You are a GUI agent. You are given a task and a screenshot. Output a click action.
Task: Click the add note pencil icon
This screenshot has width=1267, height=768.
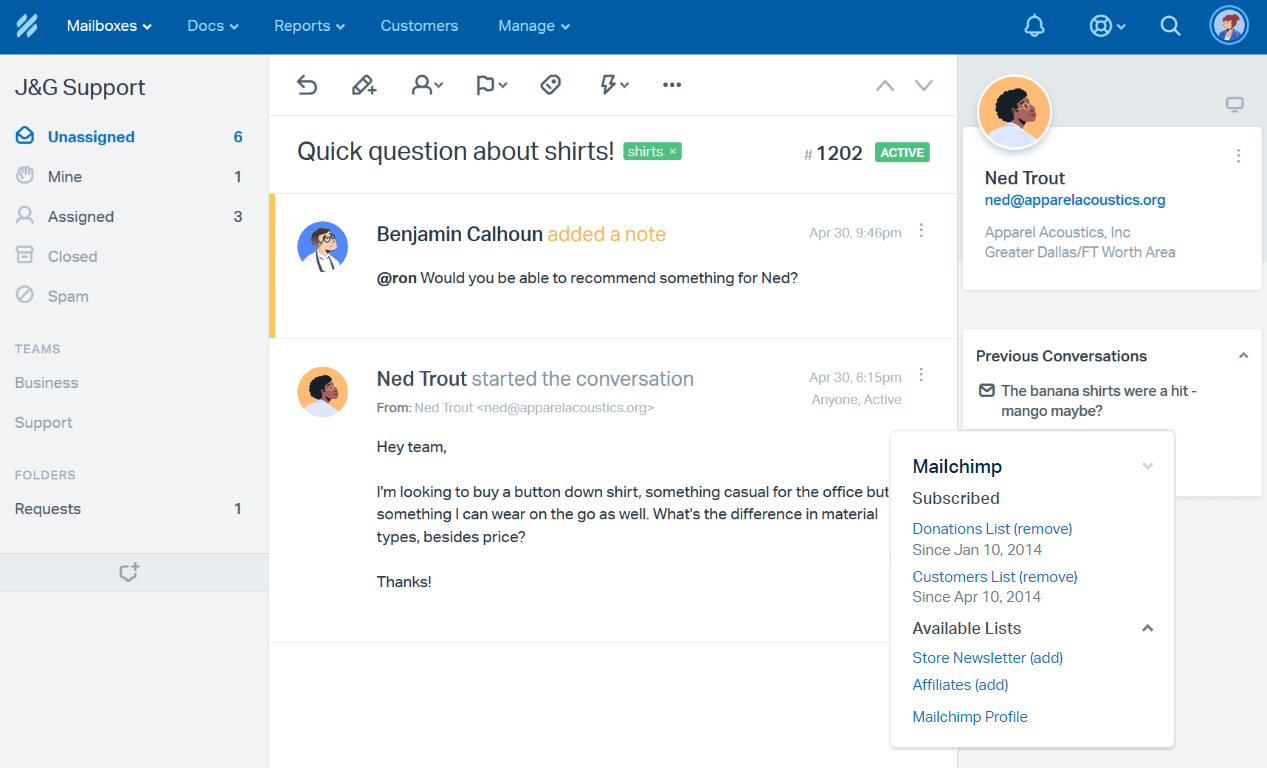tap(364, 86)
